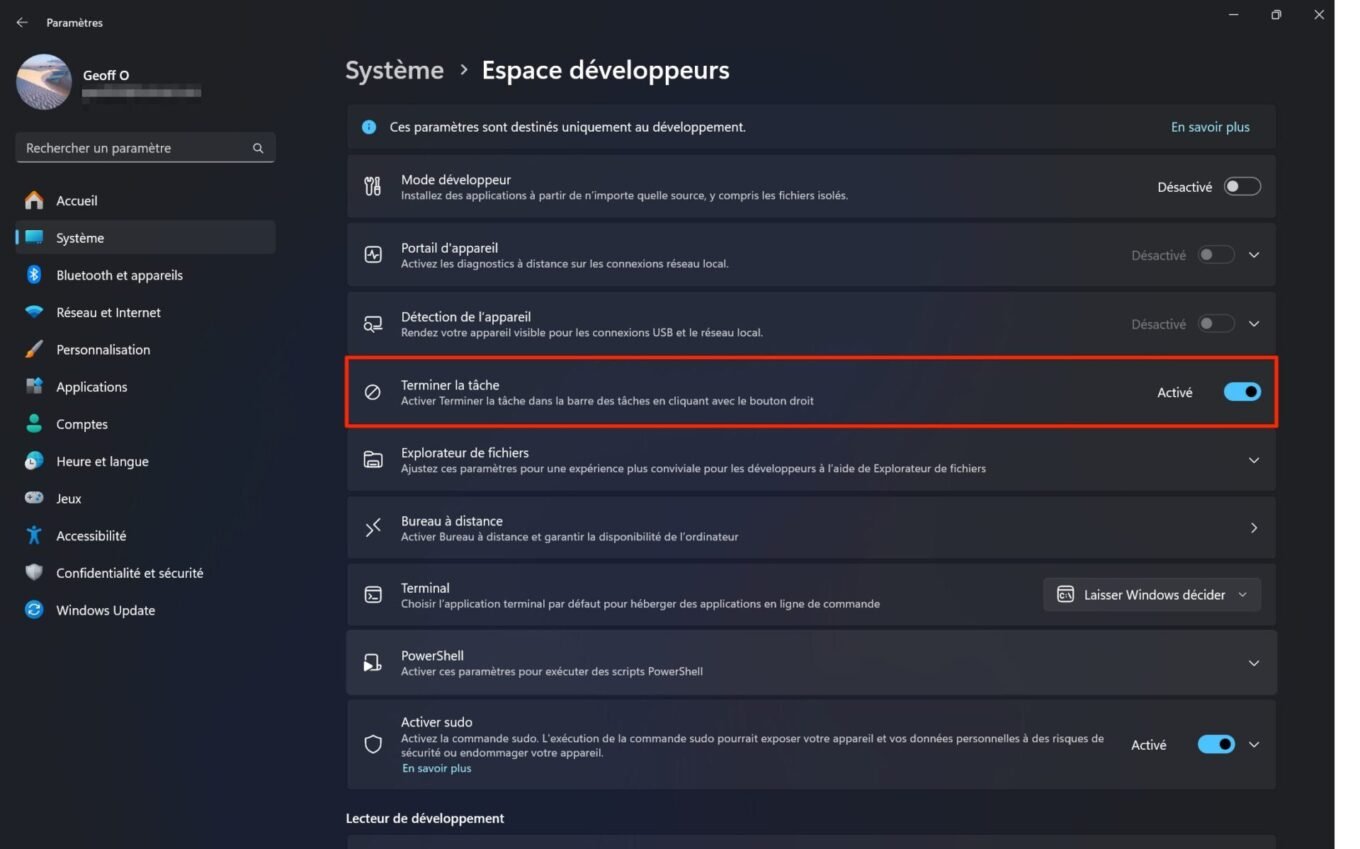Click the info icon in the development notice
1360x849 pixels.
(369, 127)
